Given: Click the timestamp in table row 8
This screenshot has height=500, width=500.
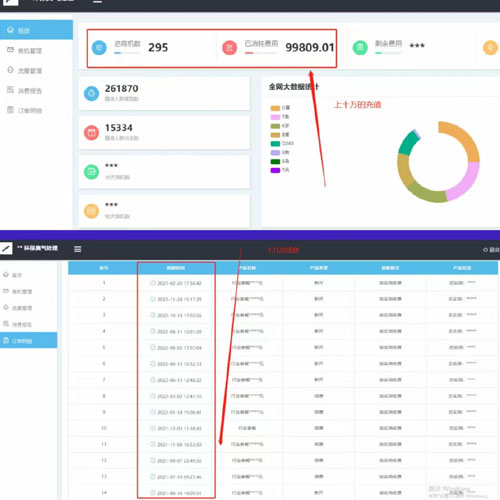Looking at the screenshot, I should point(179,396).
